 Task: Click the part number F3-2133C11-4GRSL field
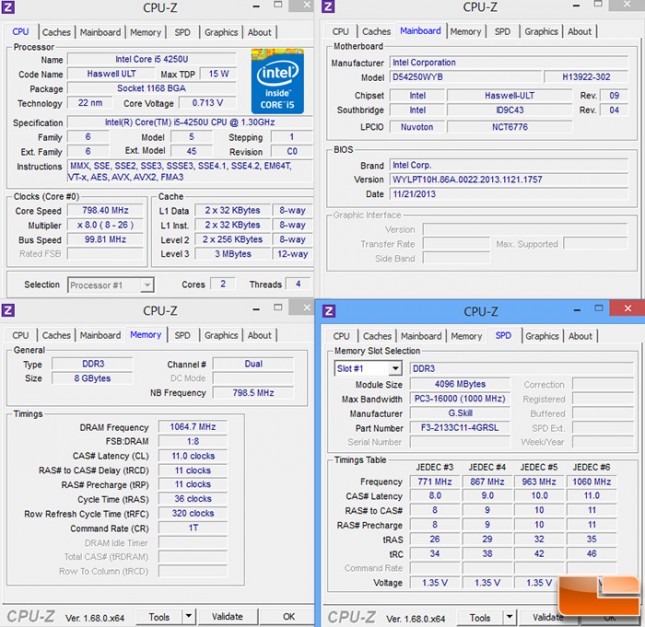coord(459,427)
